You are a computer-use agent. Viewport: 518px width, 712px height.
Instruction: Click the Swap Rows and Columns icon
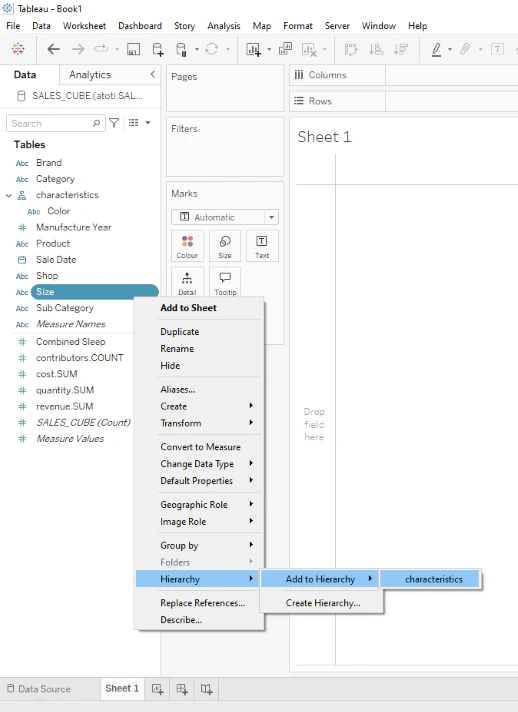coord(351,49)
